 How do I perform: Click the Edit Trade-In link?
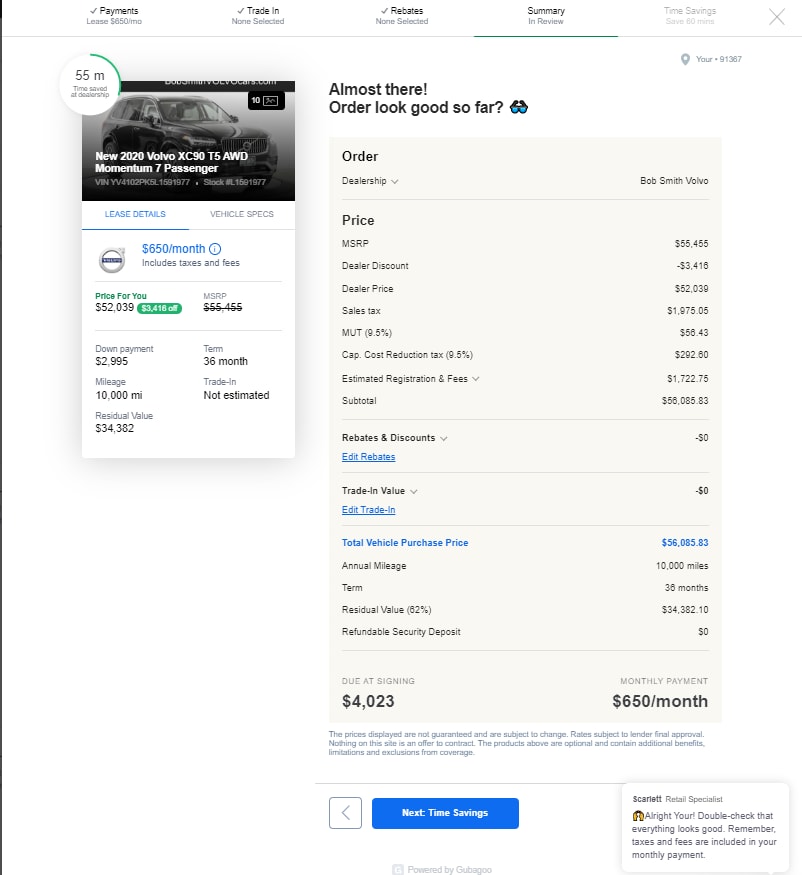pyautogui.click(x=368, y=510)
